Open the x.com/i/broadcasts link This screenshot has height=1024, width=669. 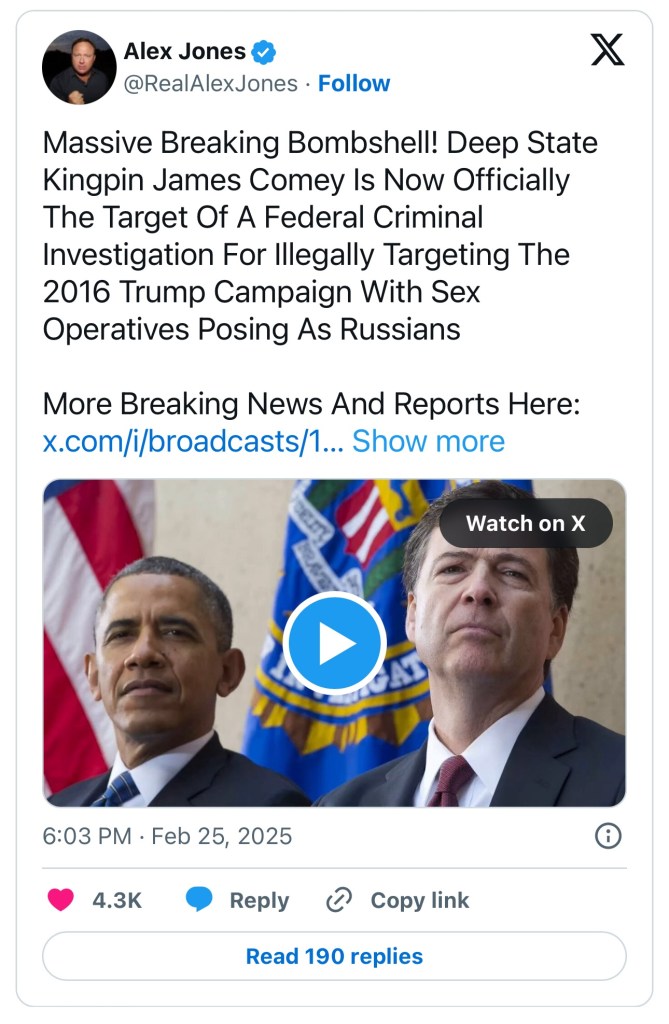(192, 441)
